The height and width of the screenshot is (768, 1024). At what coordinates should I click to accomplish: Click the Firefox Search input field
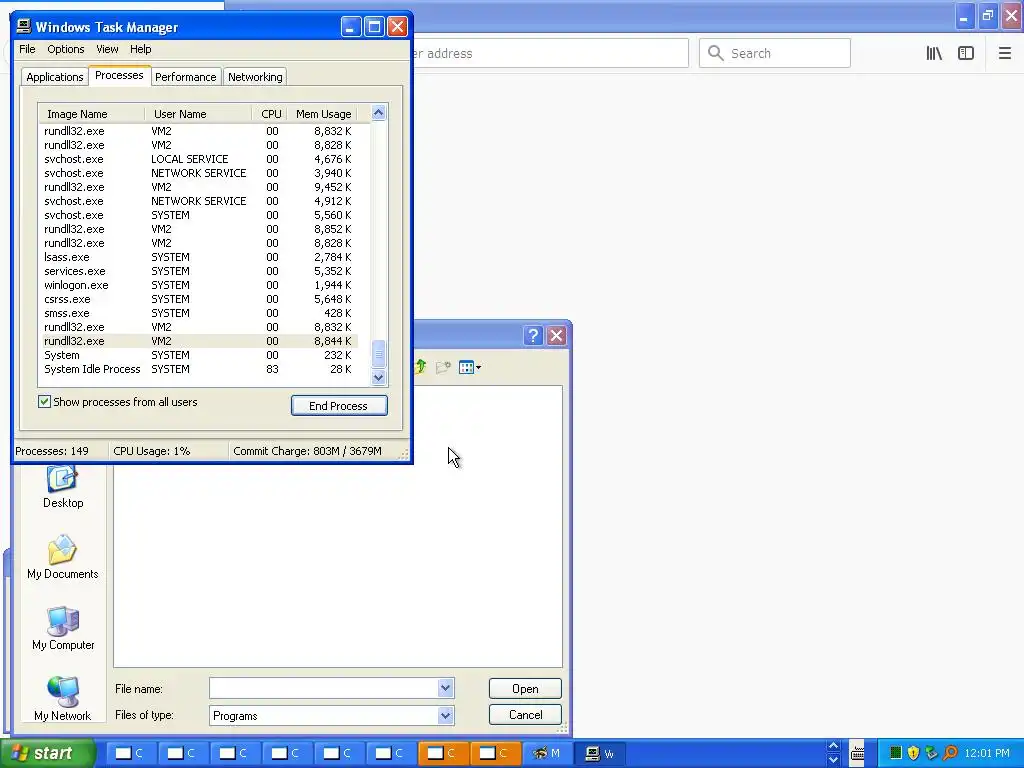775,53
